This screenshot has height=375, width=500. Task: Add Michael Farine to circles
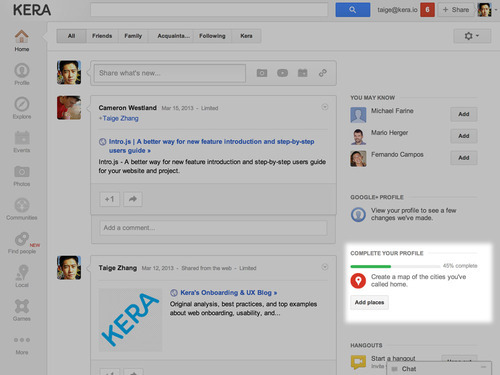[x=464, y=114]
